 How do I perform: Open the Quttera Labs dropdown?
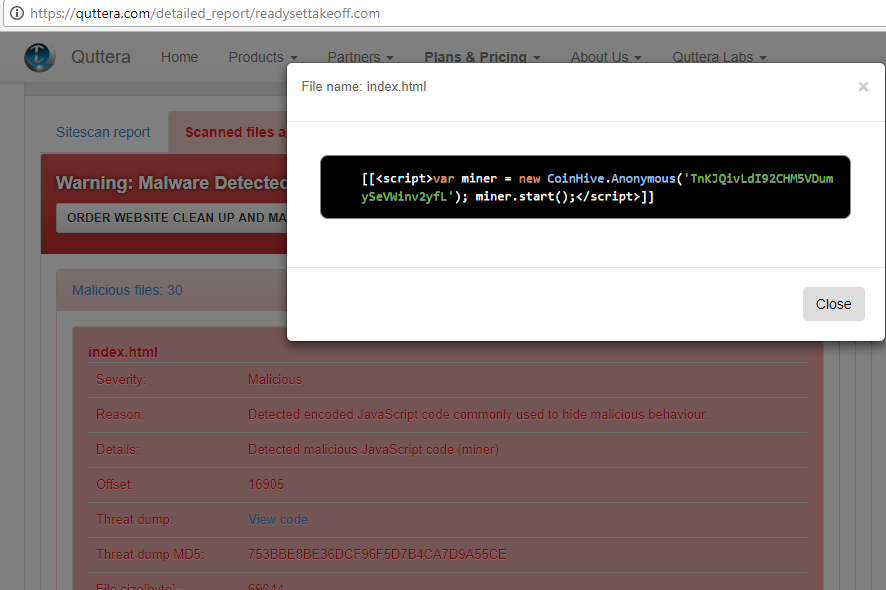(719, 57)
